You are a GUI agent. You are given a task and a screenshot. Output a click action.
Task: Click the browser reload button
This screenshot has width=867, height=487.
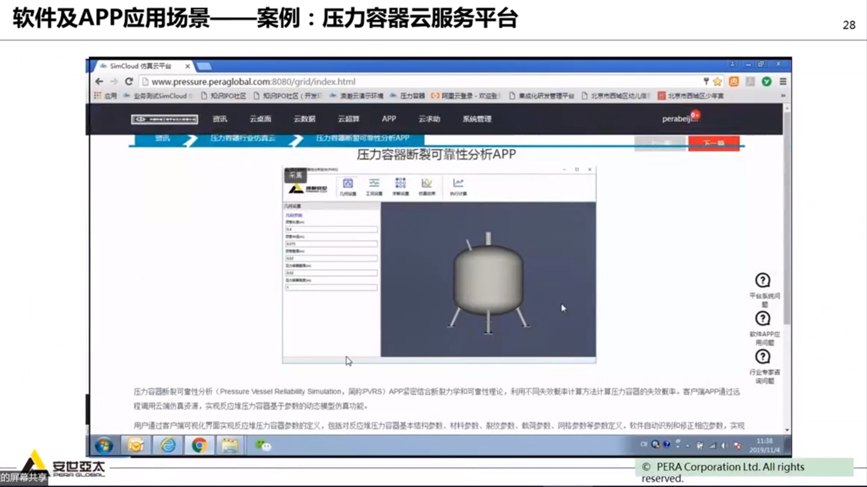pos(136,81)
